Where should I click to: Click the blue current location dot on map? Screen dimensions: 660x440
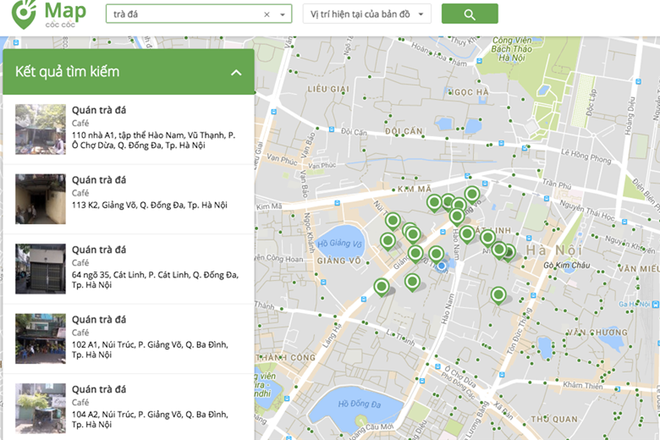pos(440,265)
